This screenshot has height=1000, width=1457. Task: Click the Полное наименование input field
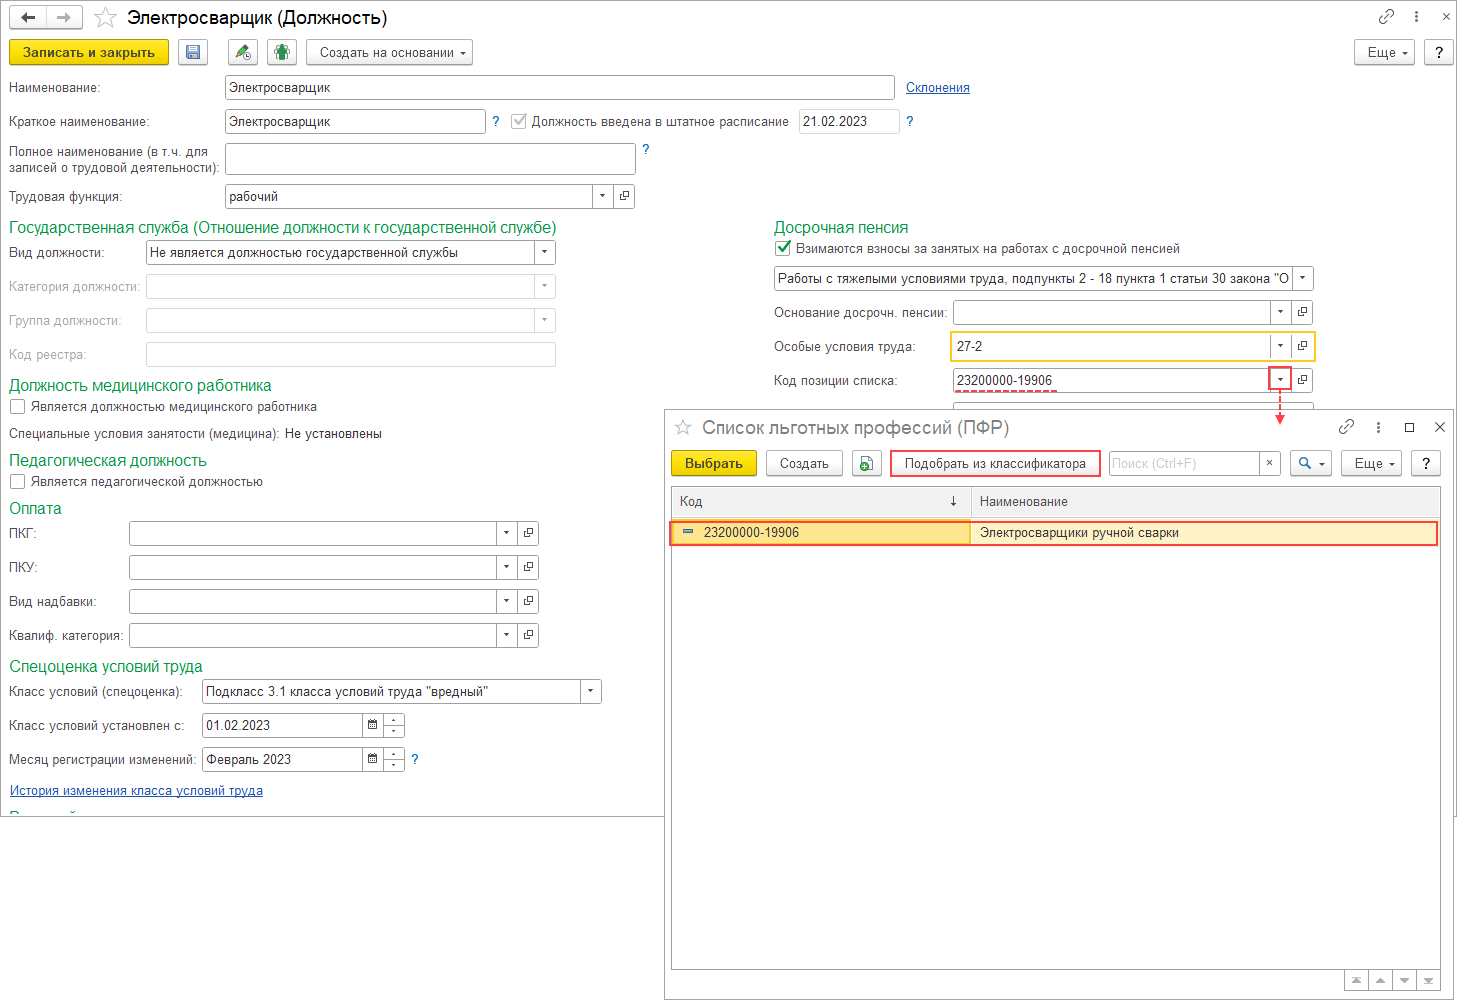pos(430,159)
